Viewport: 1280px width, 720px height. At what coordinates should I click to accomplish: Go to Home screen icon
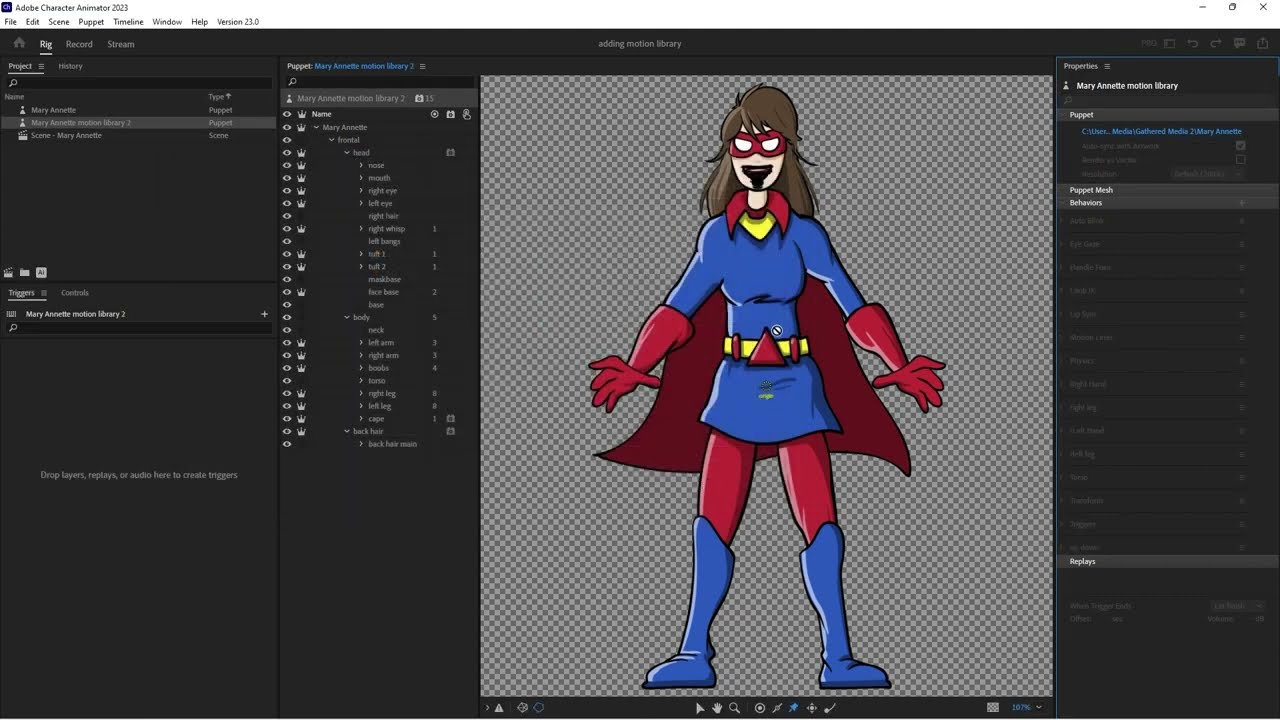pyautogui.click(x=19, y=43)
